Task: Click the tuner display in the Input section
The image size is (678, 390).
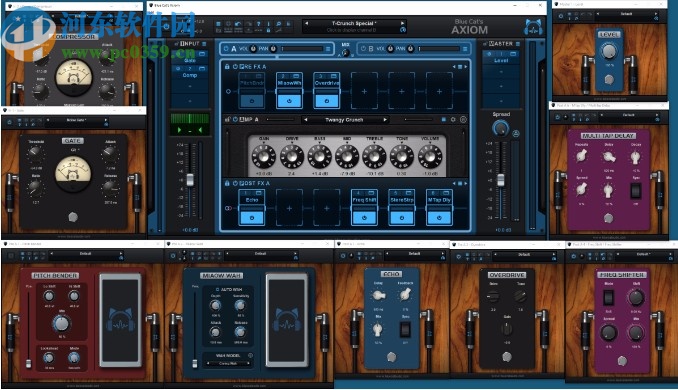Action: click(190, 124)
